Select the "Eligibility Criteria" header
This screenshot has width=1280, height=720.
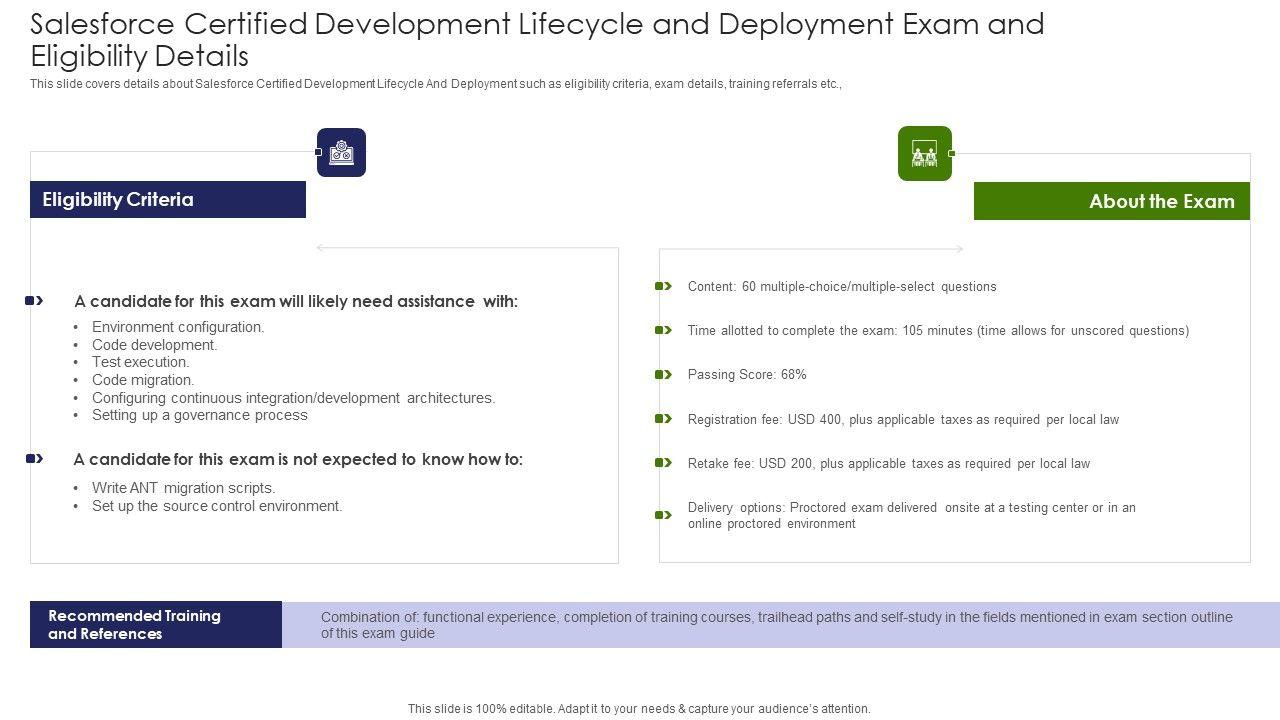pos(168,199)
